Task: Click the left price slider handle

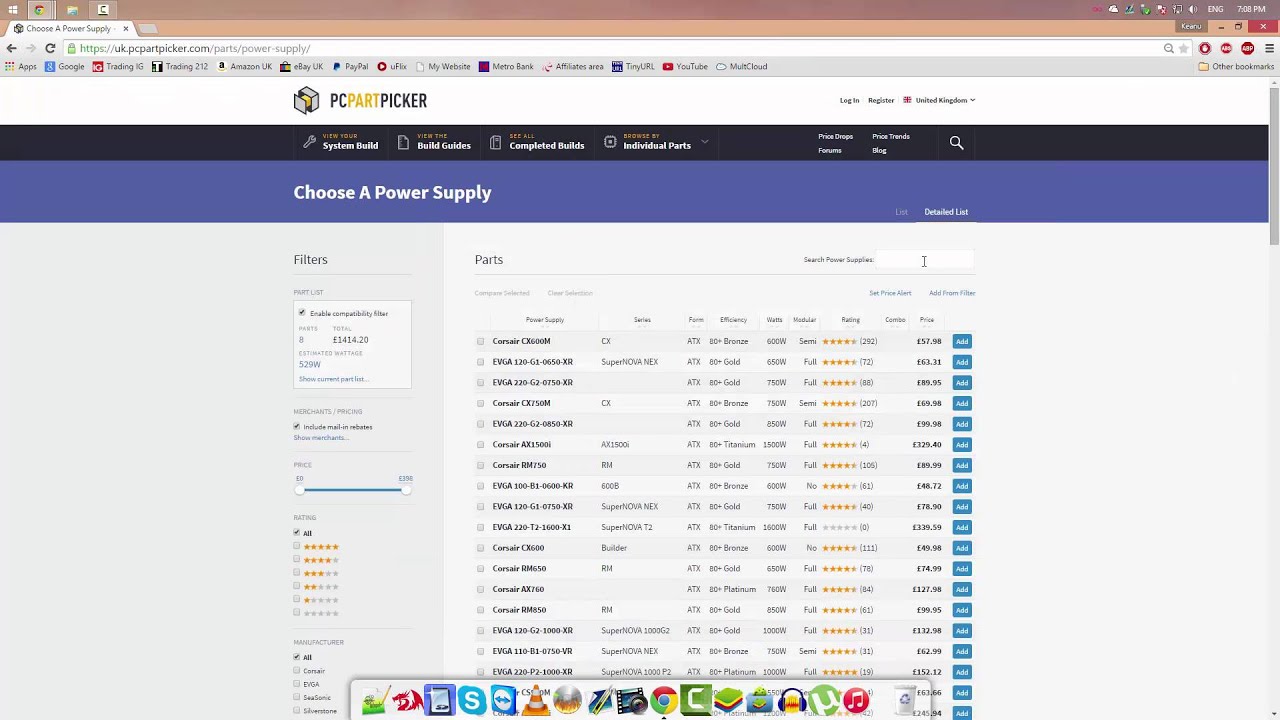Action: pos(300,490)
